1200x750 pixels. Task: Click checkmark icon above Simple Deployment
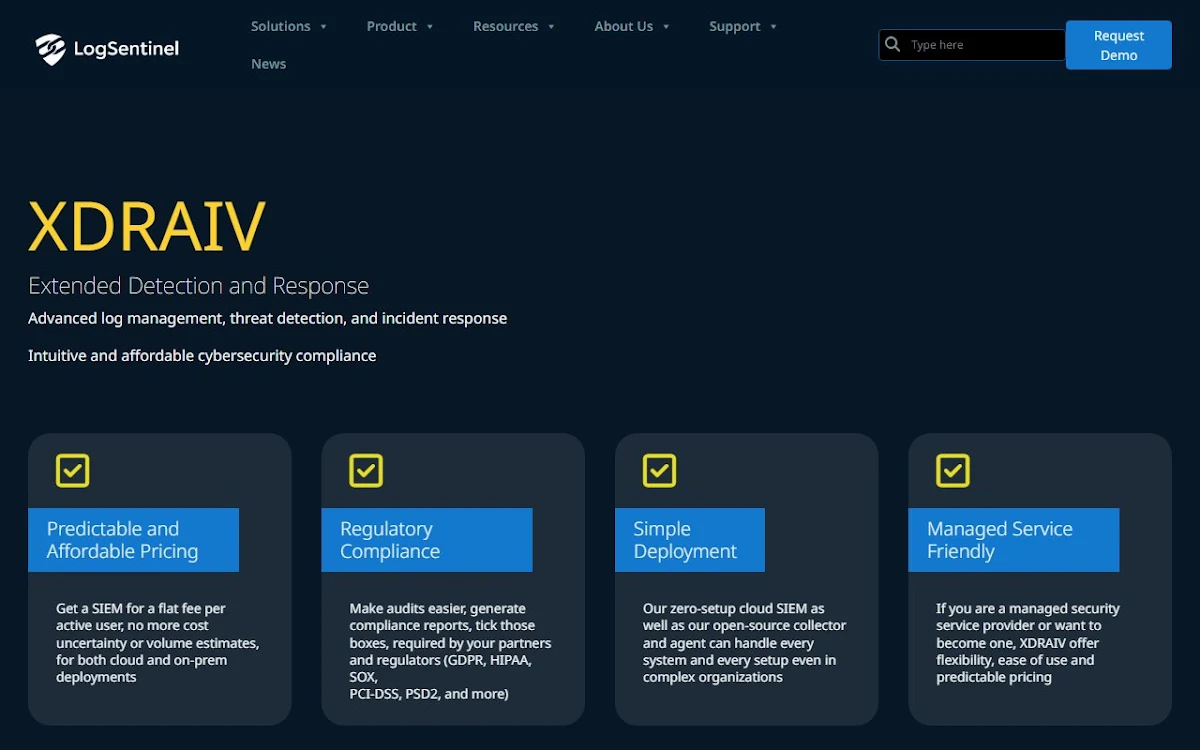659,471
